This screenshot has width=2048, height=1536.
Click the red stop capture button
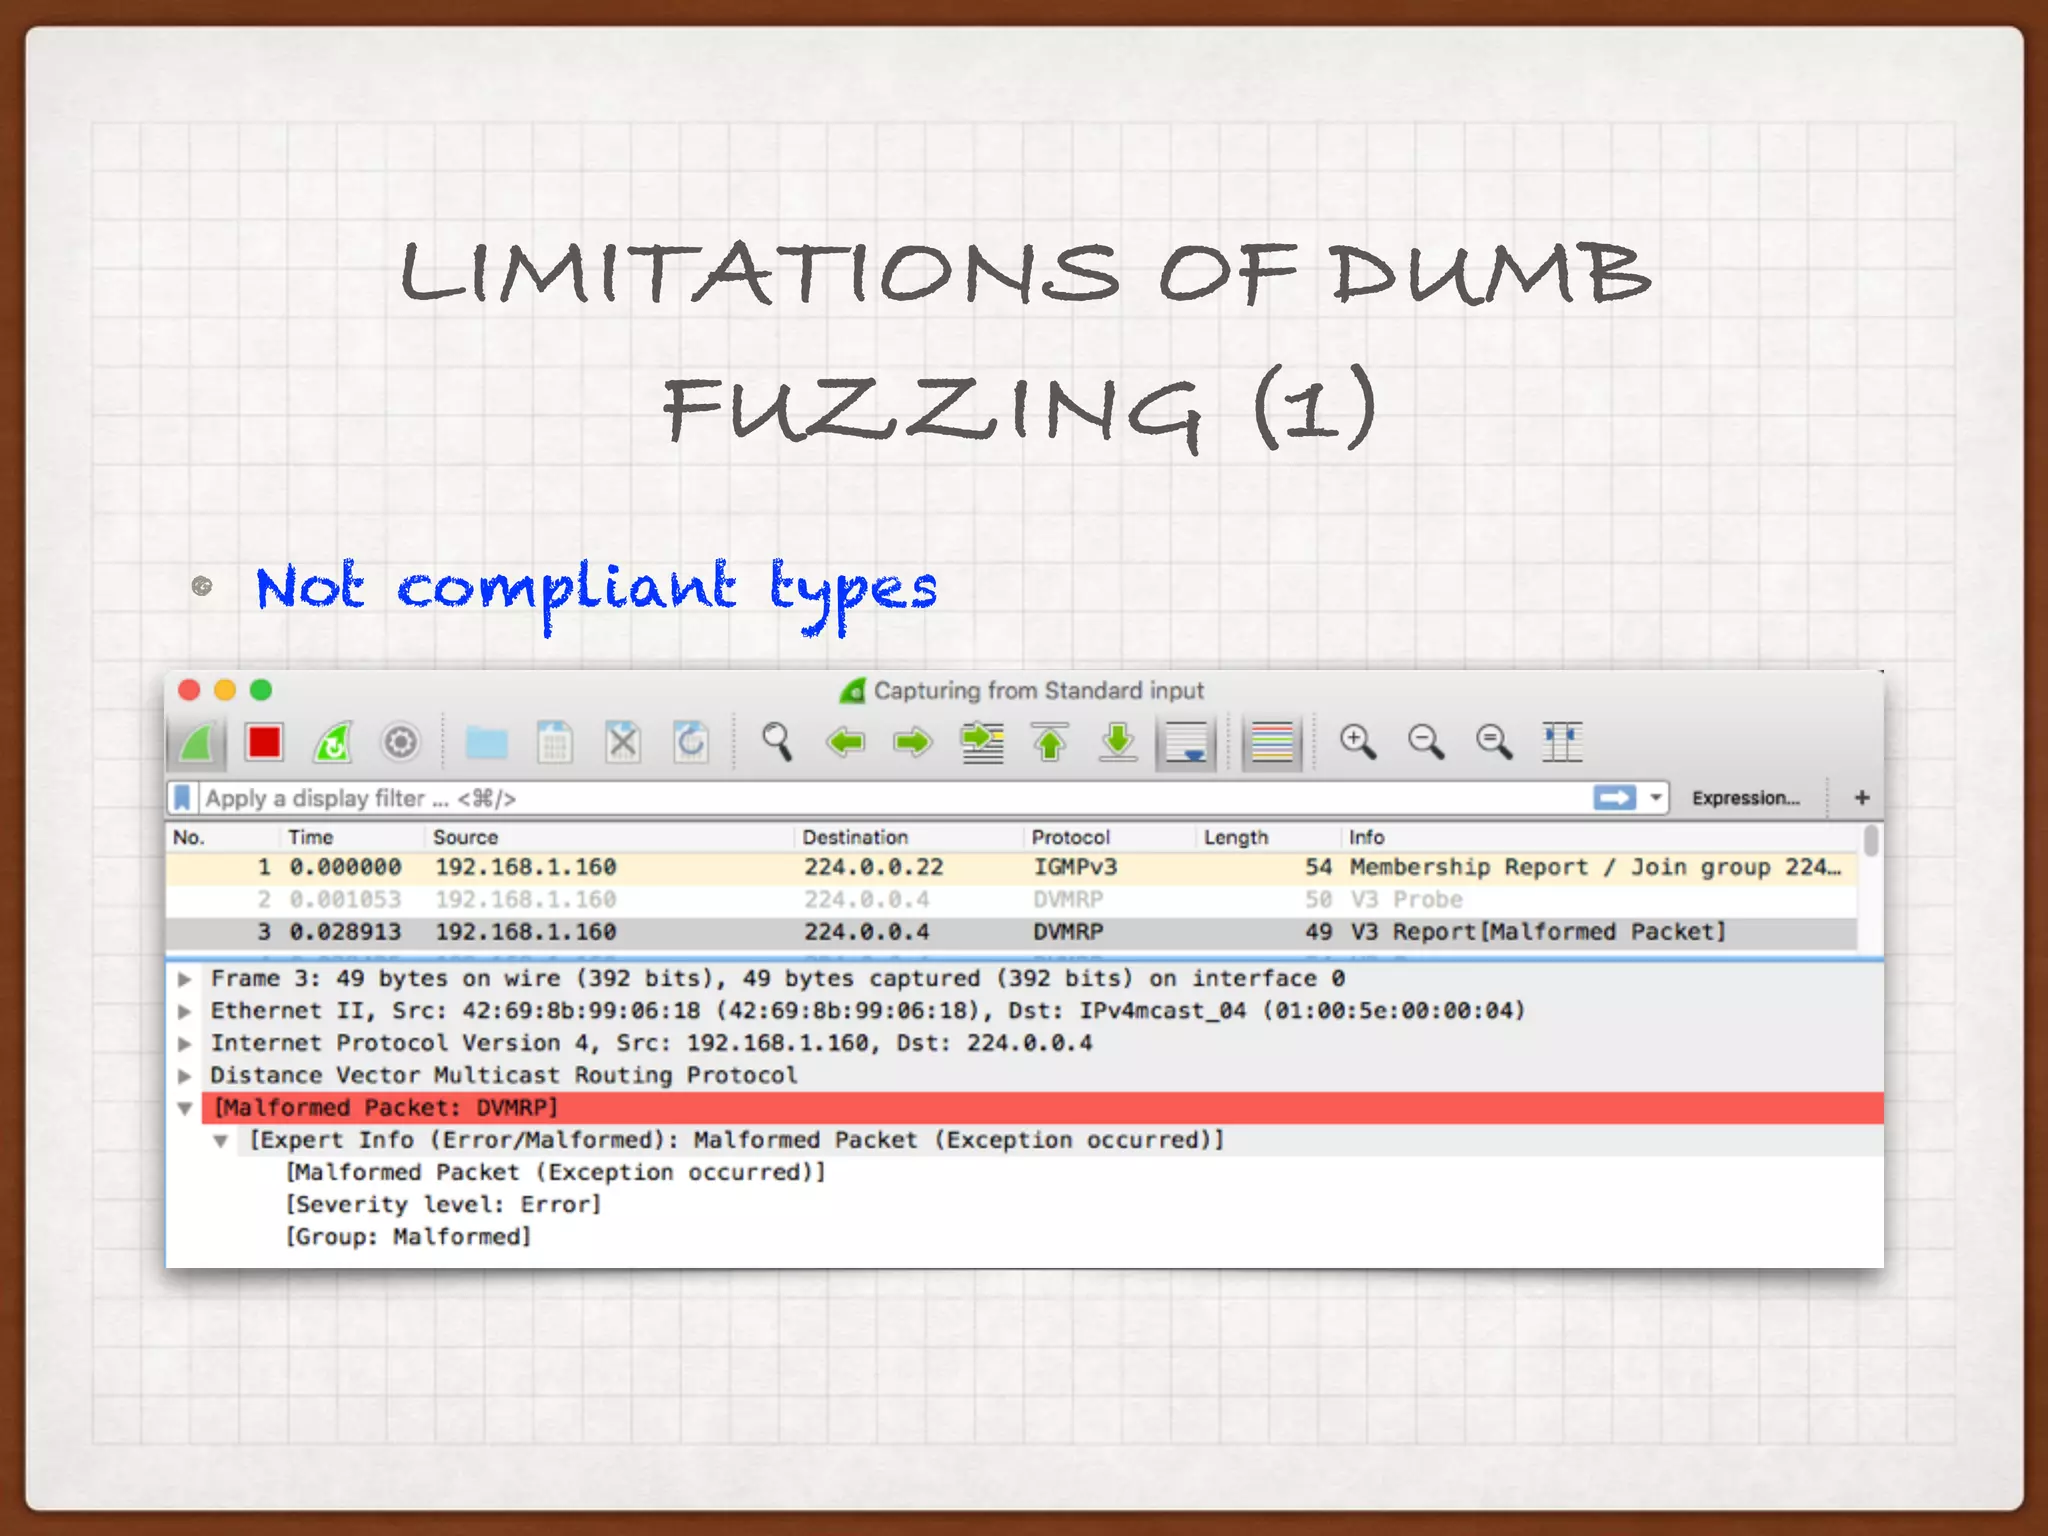pos(265,743)
